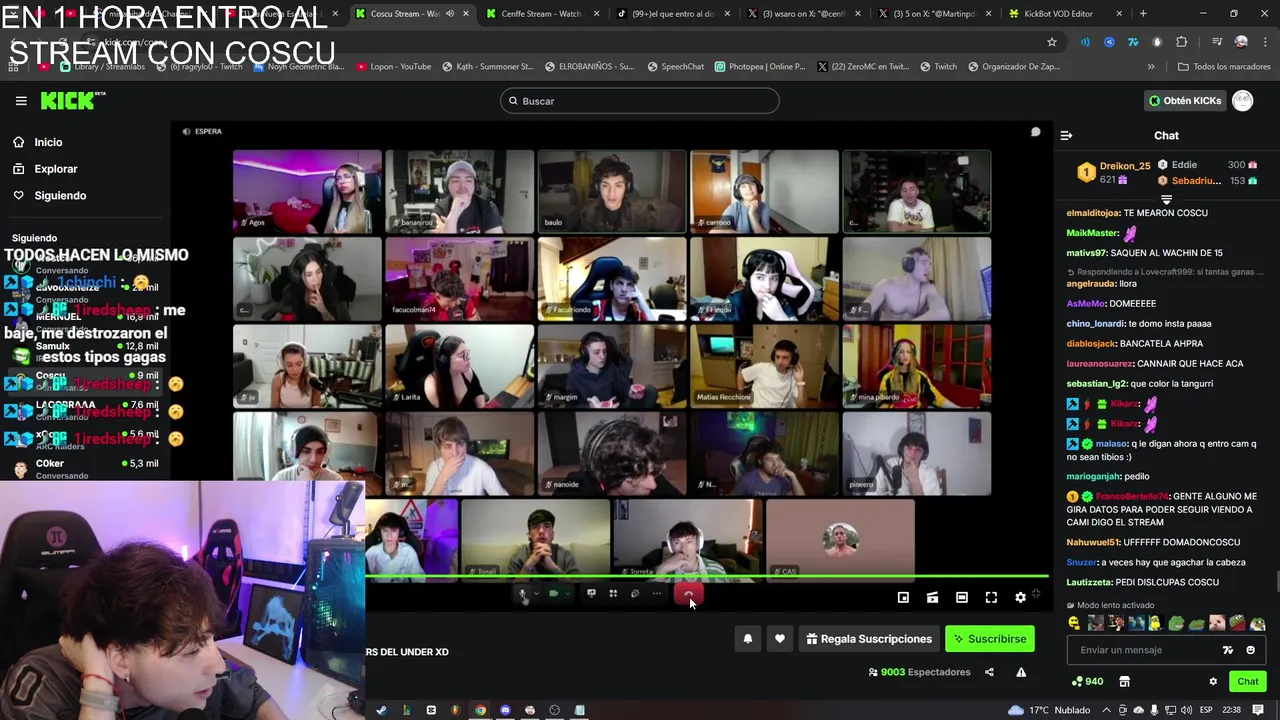The height and width of the screenshot is (720, 1280).
Task: Open the shop icon beside 940 points
Action: click(1124, 682)
